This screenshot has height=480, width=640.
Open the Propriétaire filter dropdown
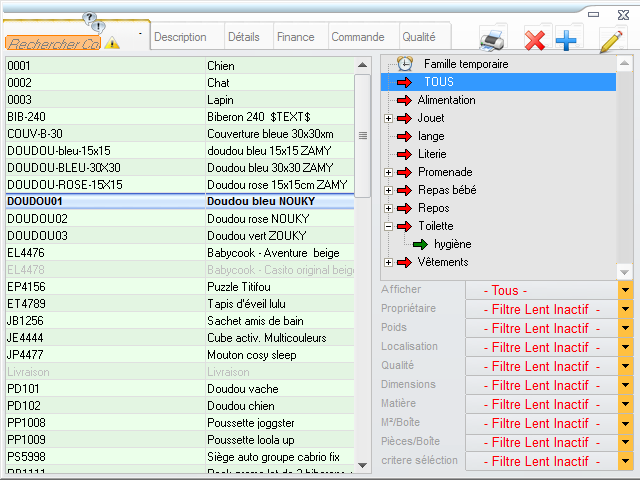[626, 309]
